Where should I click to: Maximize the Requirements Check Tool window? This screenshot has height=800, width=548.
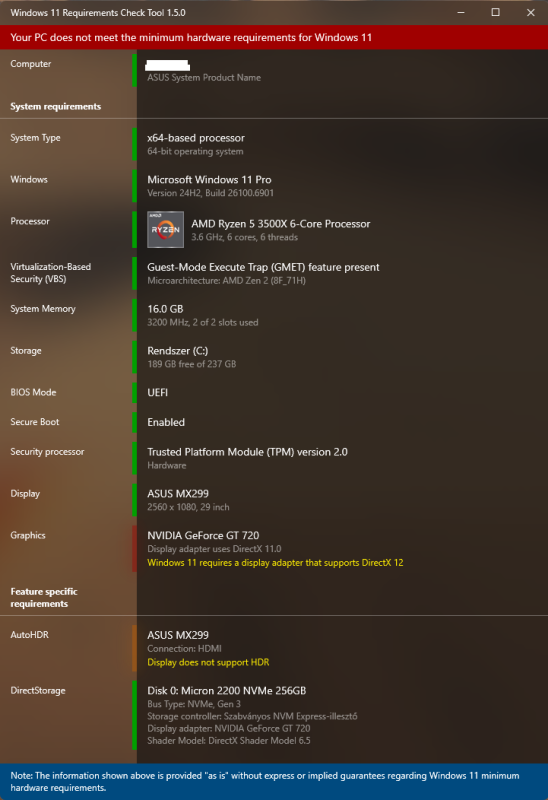[x=495, y=12]
